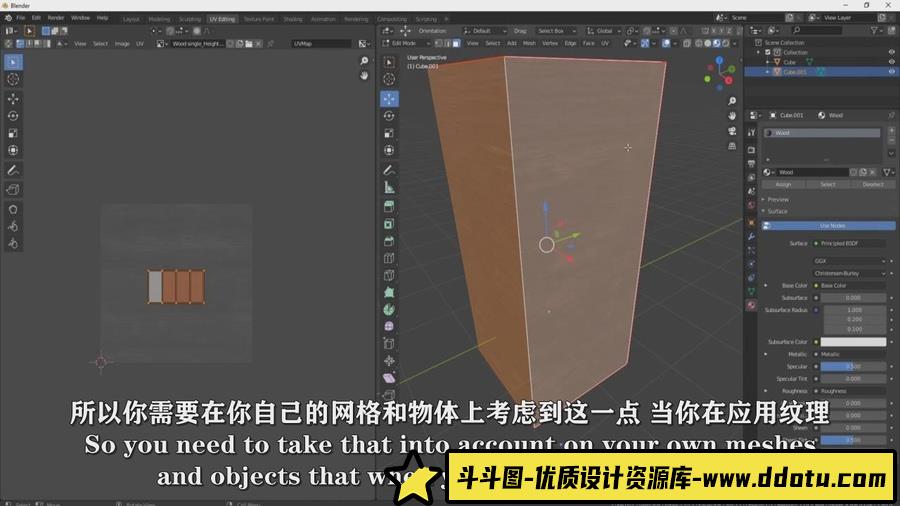Select the Wood material slot in list

(x=822, y=133)
